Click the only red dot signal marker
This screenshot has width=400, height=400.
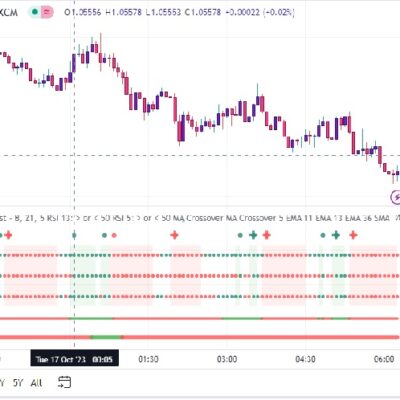point(114,235)
